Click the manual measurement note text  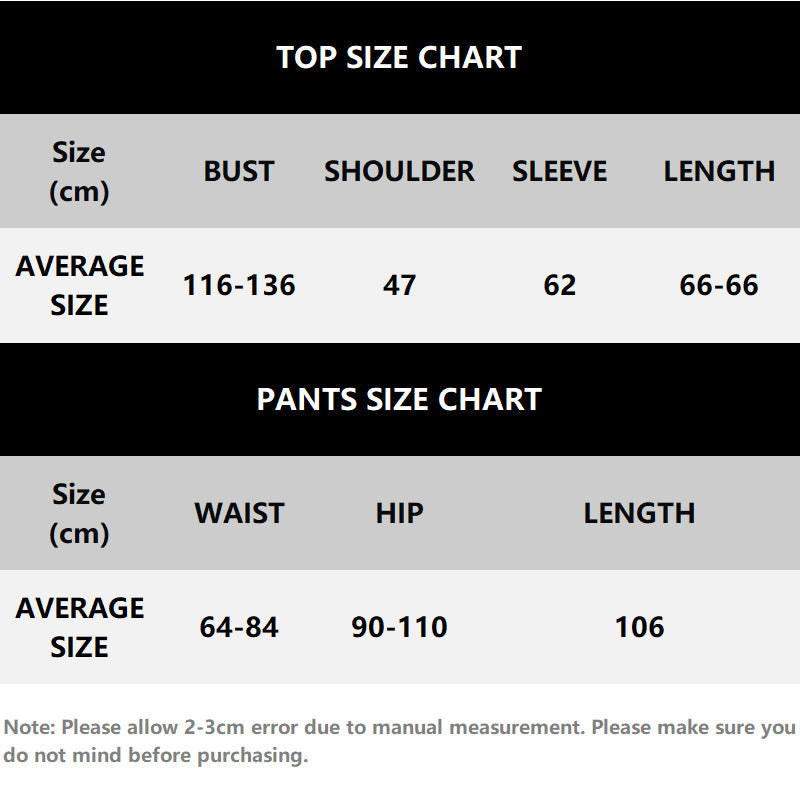[399, 741]
